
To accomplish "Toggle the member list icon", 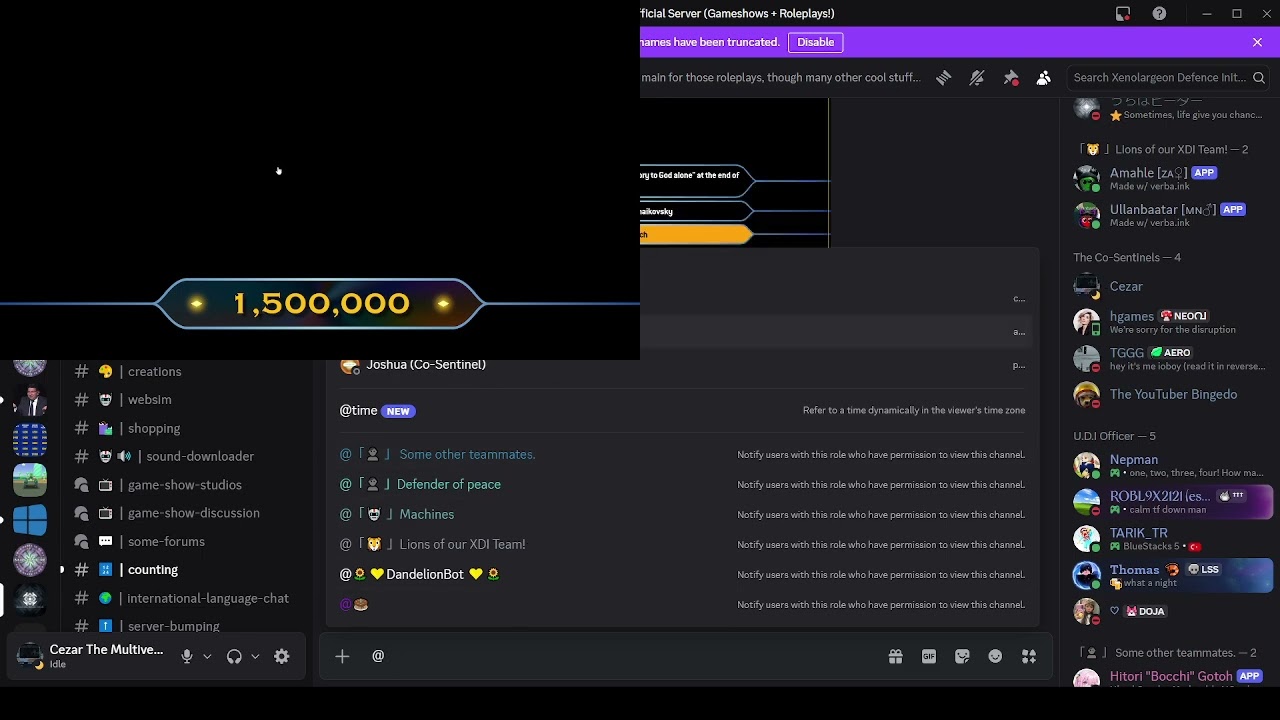I will 1044,78.
